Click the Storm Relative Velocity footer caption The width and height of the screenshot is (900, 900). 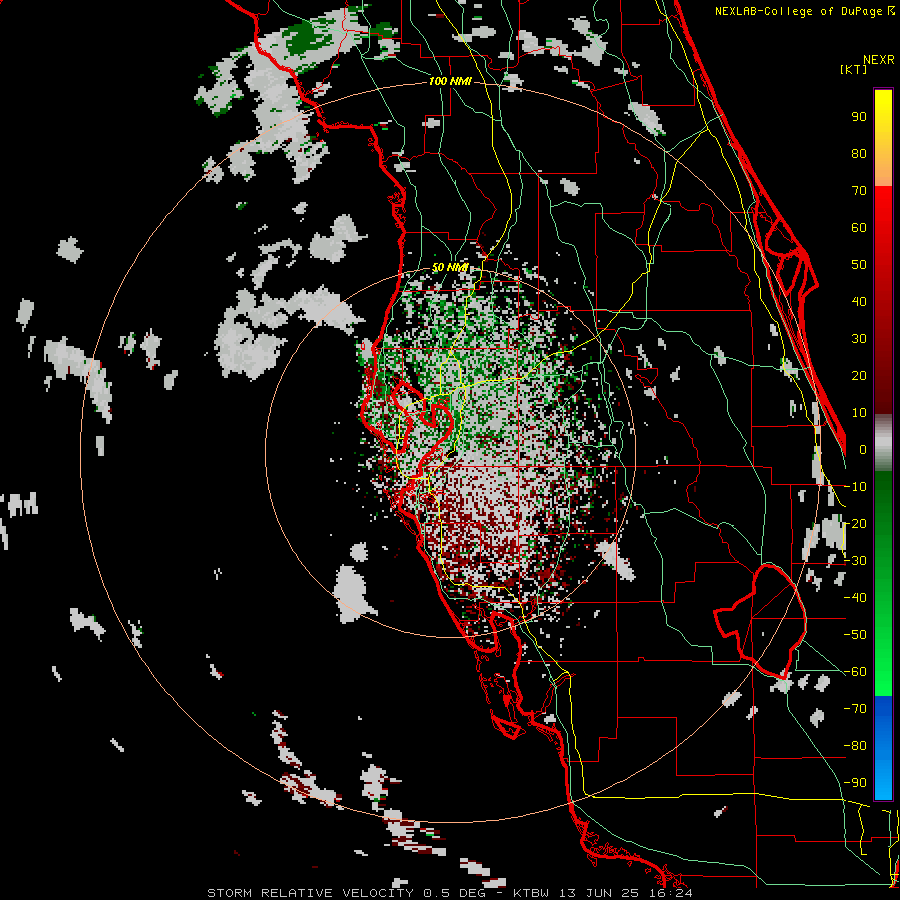[x=450, y=893]
